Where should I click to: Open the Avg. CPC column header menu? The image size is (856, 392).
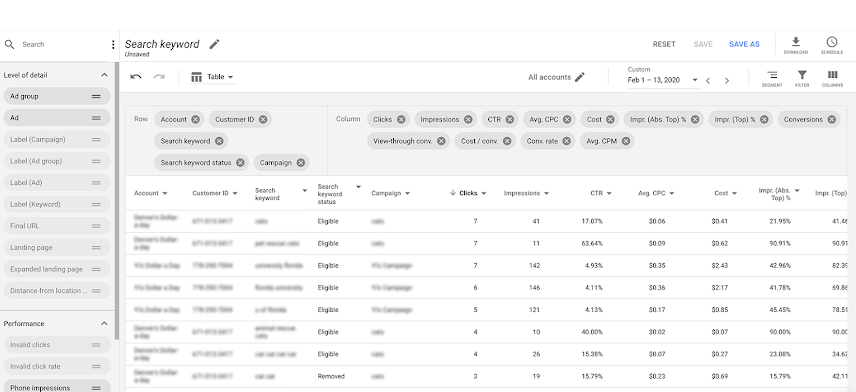click(671, 193)
